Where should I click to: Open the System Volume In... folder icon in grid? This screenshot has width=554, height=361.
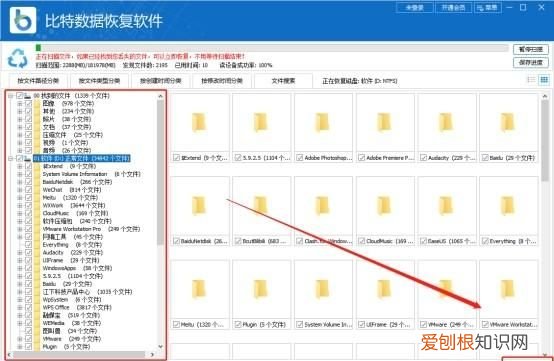322,289
